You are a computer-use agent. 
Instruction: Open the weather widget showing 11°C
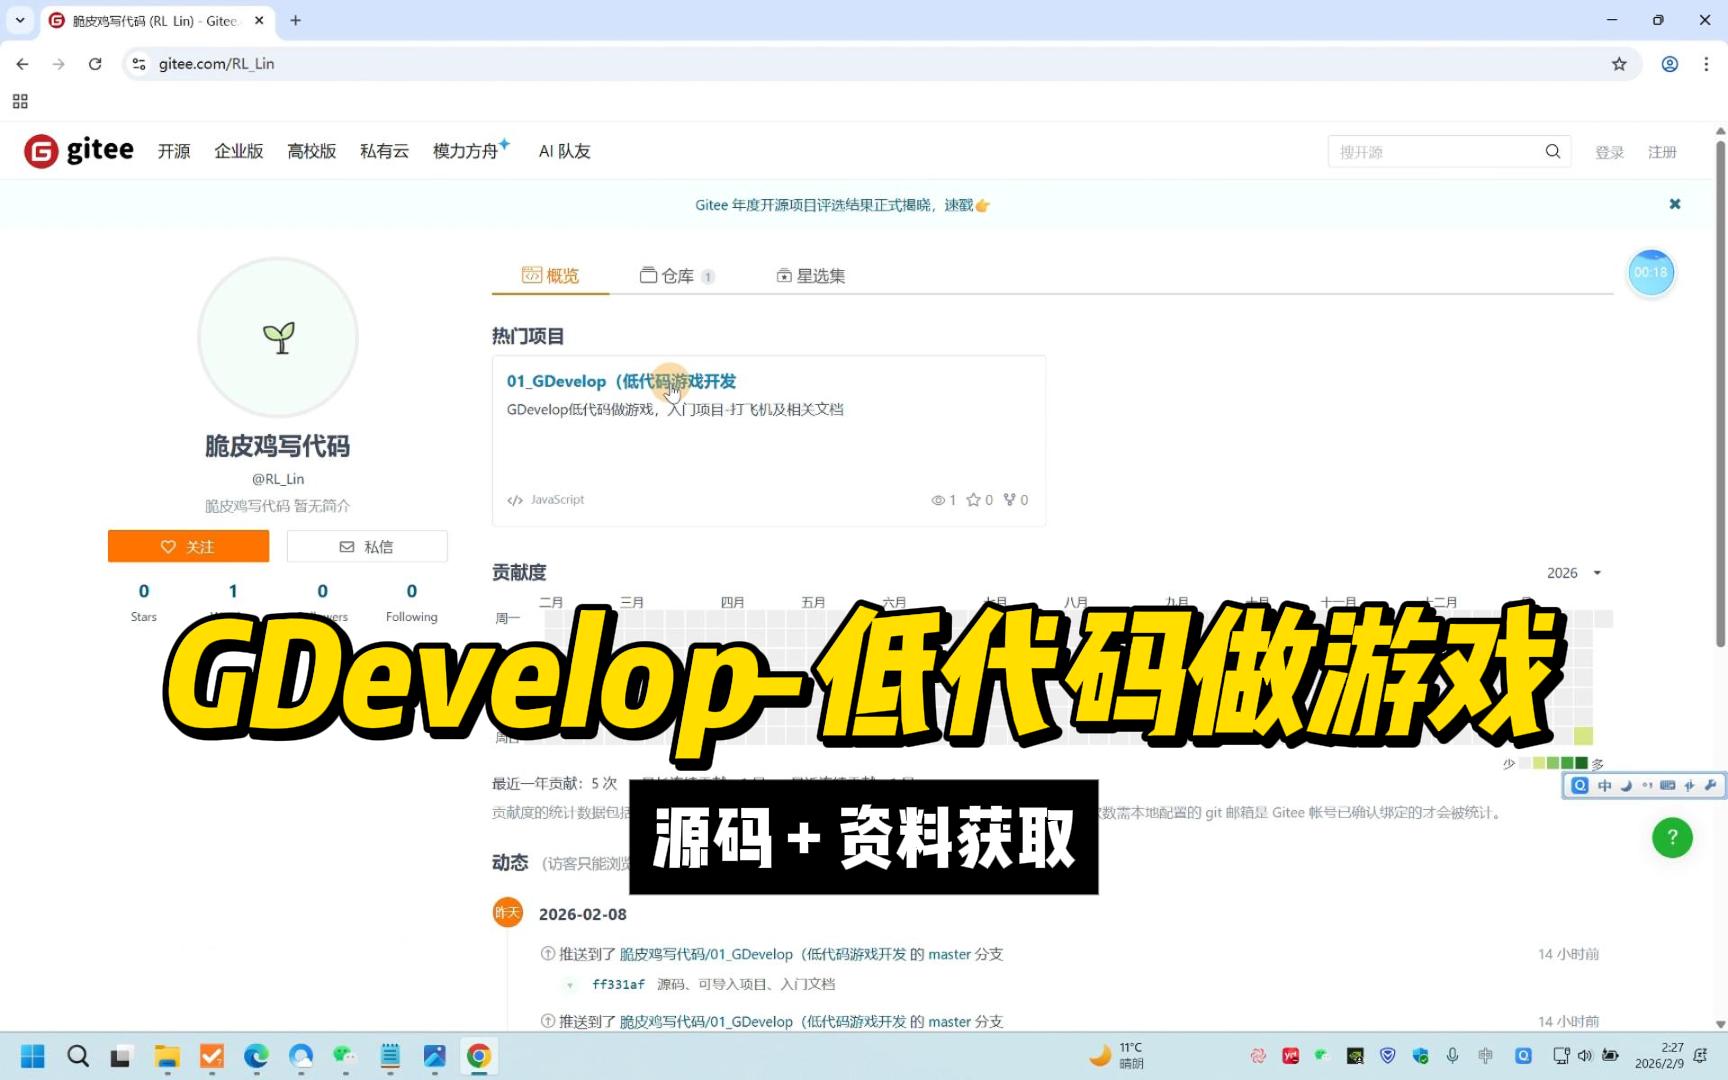click(1117, 1055)
